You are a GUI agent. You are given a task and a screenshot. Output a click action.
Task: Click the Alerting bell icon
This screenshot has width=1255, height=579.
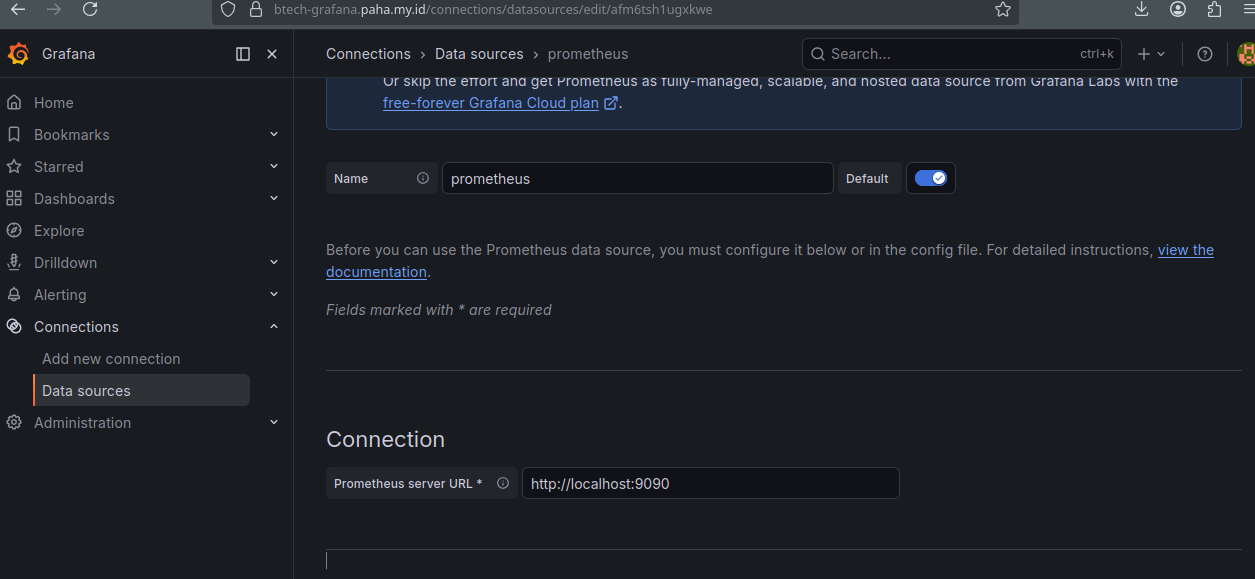point(14,294)
